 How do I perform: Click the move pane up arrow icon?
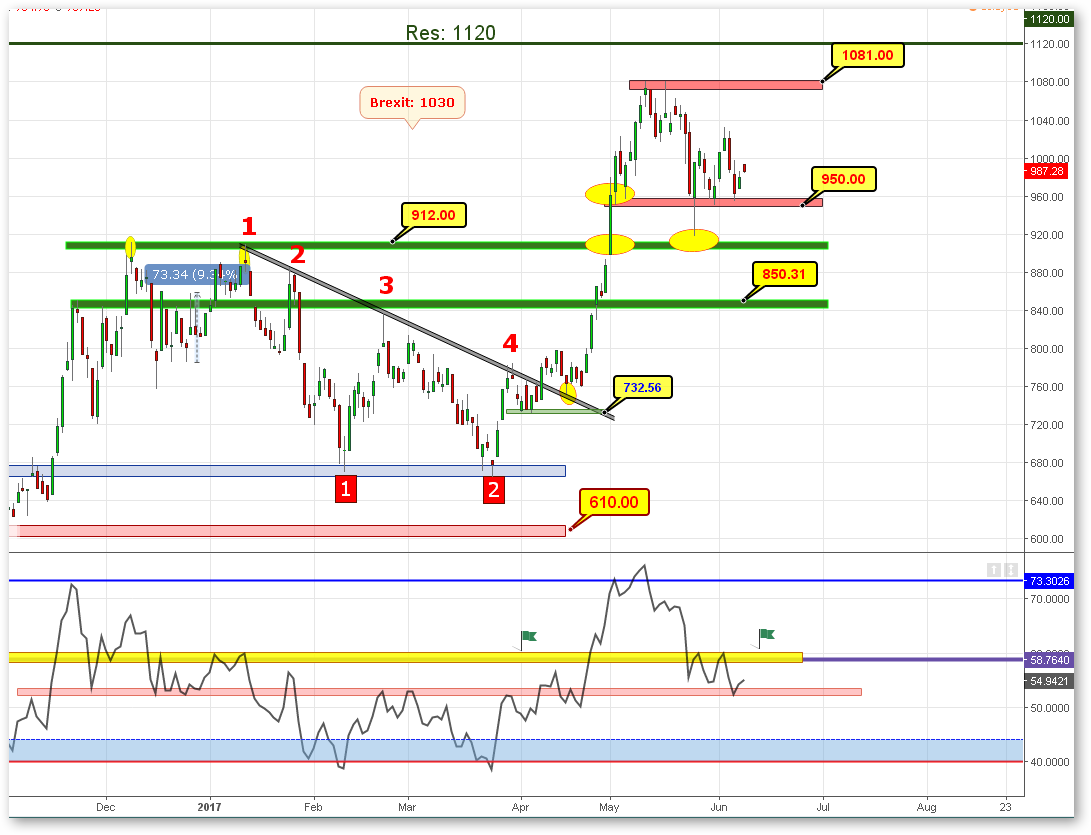[x=994, y=570]
